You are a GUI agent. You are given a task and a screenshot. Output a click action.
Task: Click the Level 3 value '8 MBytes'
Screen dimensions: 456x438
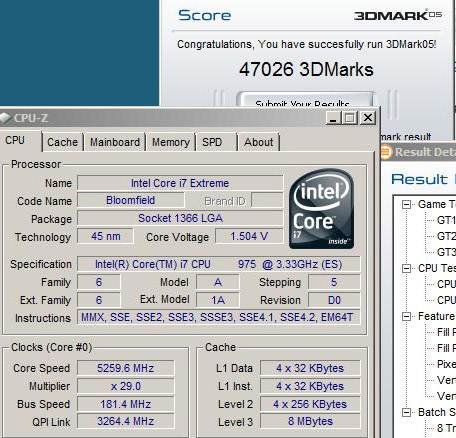(310, 422)
